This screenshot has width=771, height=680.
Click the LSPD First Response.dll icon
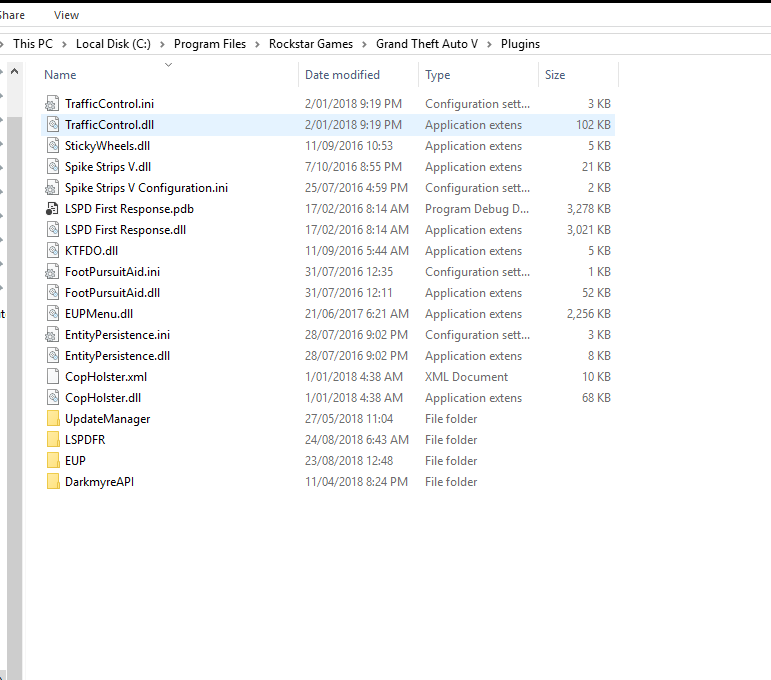(53, 230)
